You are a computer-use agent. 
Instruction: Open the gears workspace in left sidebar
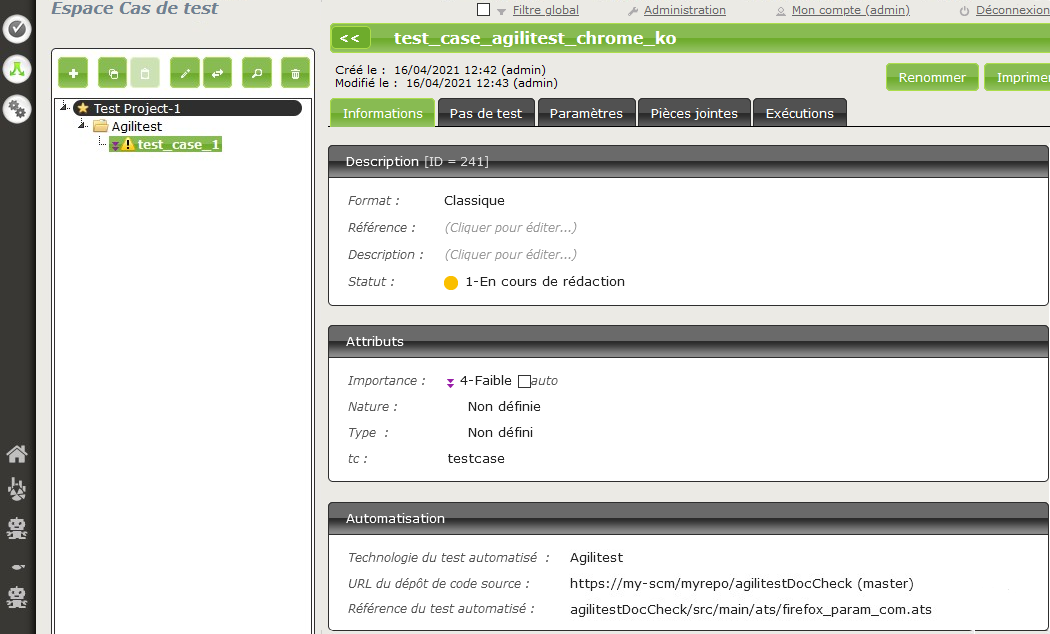tap(17, 108)
